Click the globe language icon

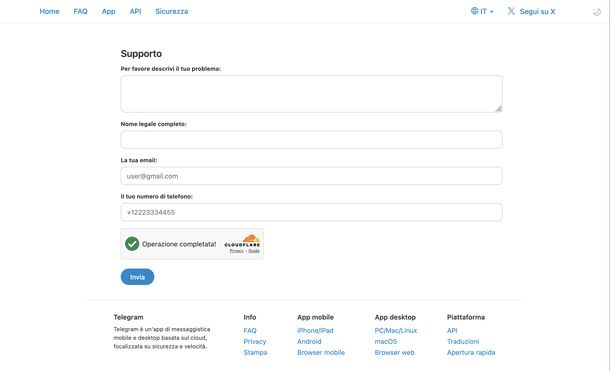click(474, 11)
